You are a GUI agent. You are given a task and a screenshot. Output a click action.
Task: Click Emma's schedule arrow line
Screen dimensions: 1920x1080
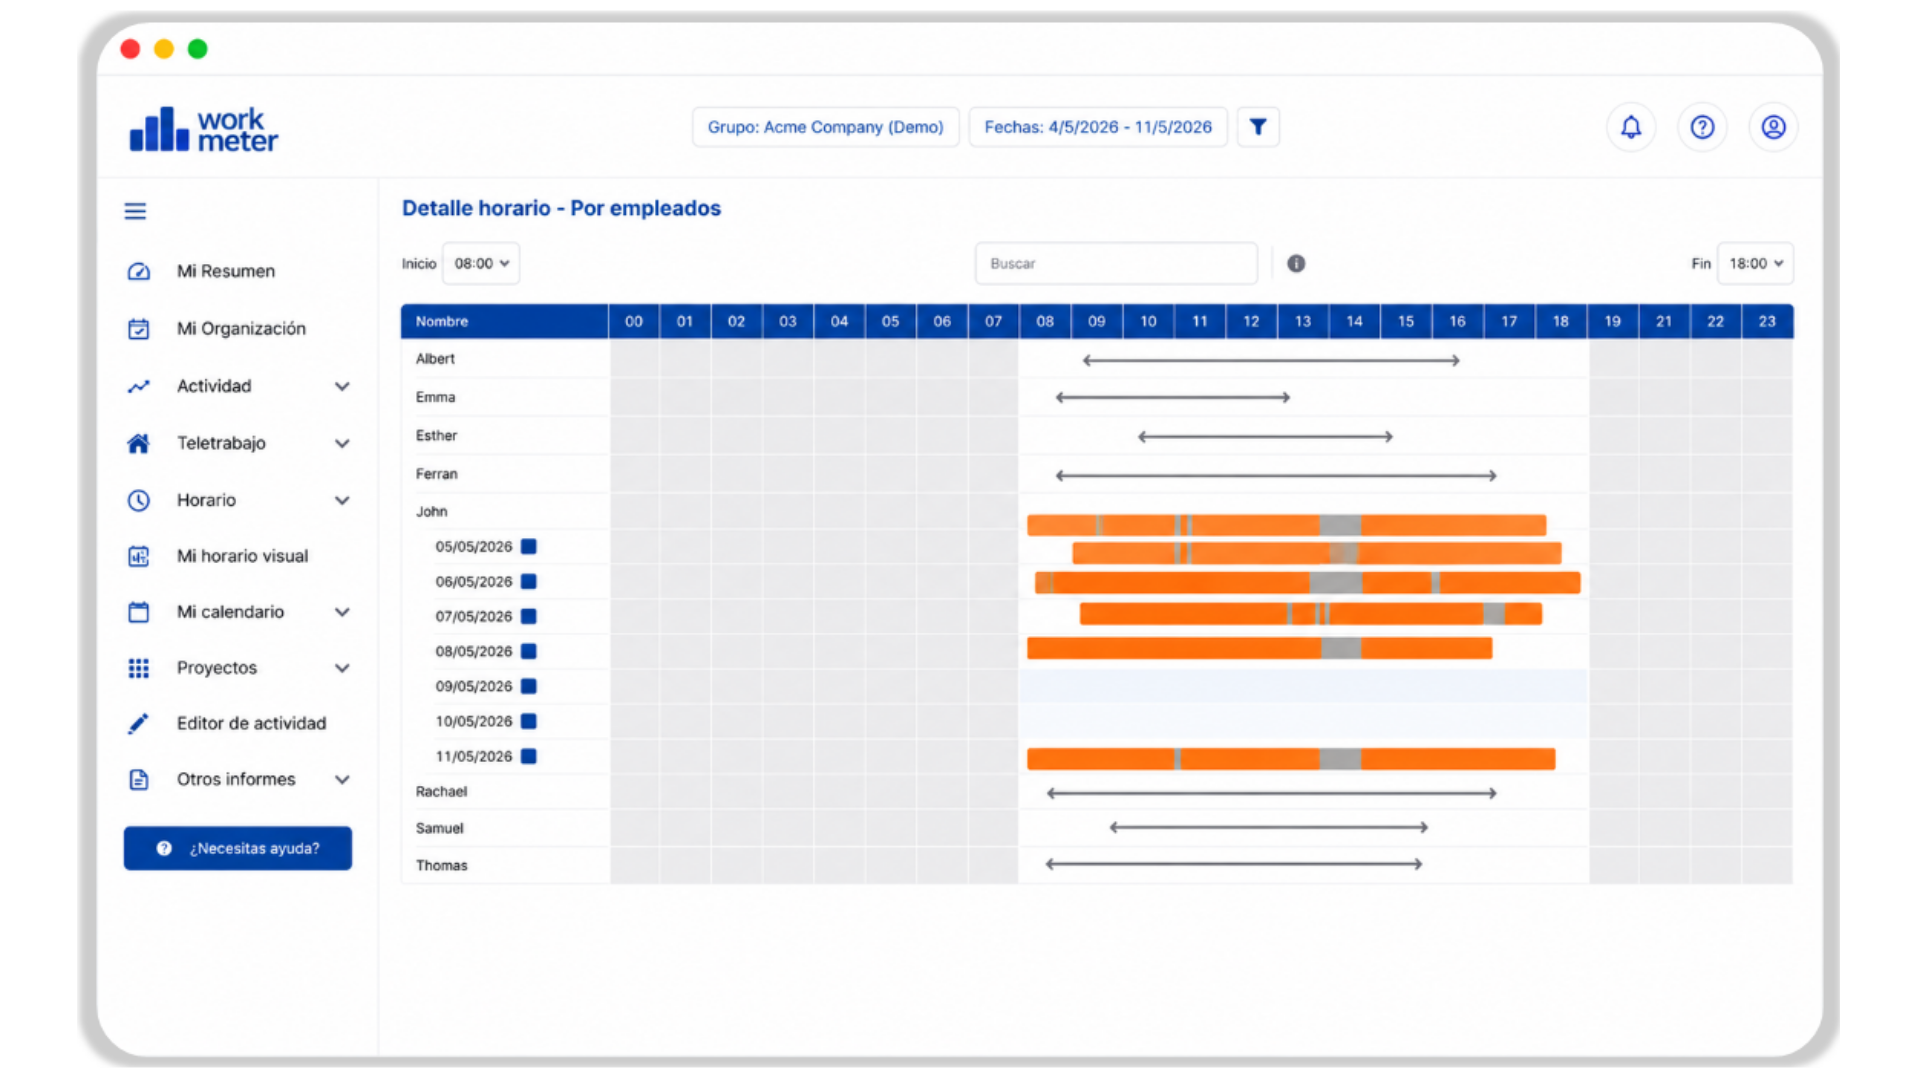tap(1173, 397)
